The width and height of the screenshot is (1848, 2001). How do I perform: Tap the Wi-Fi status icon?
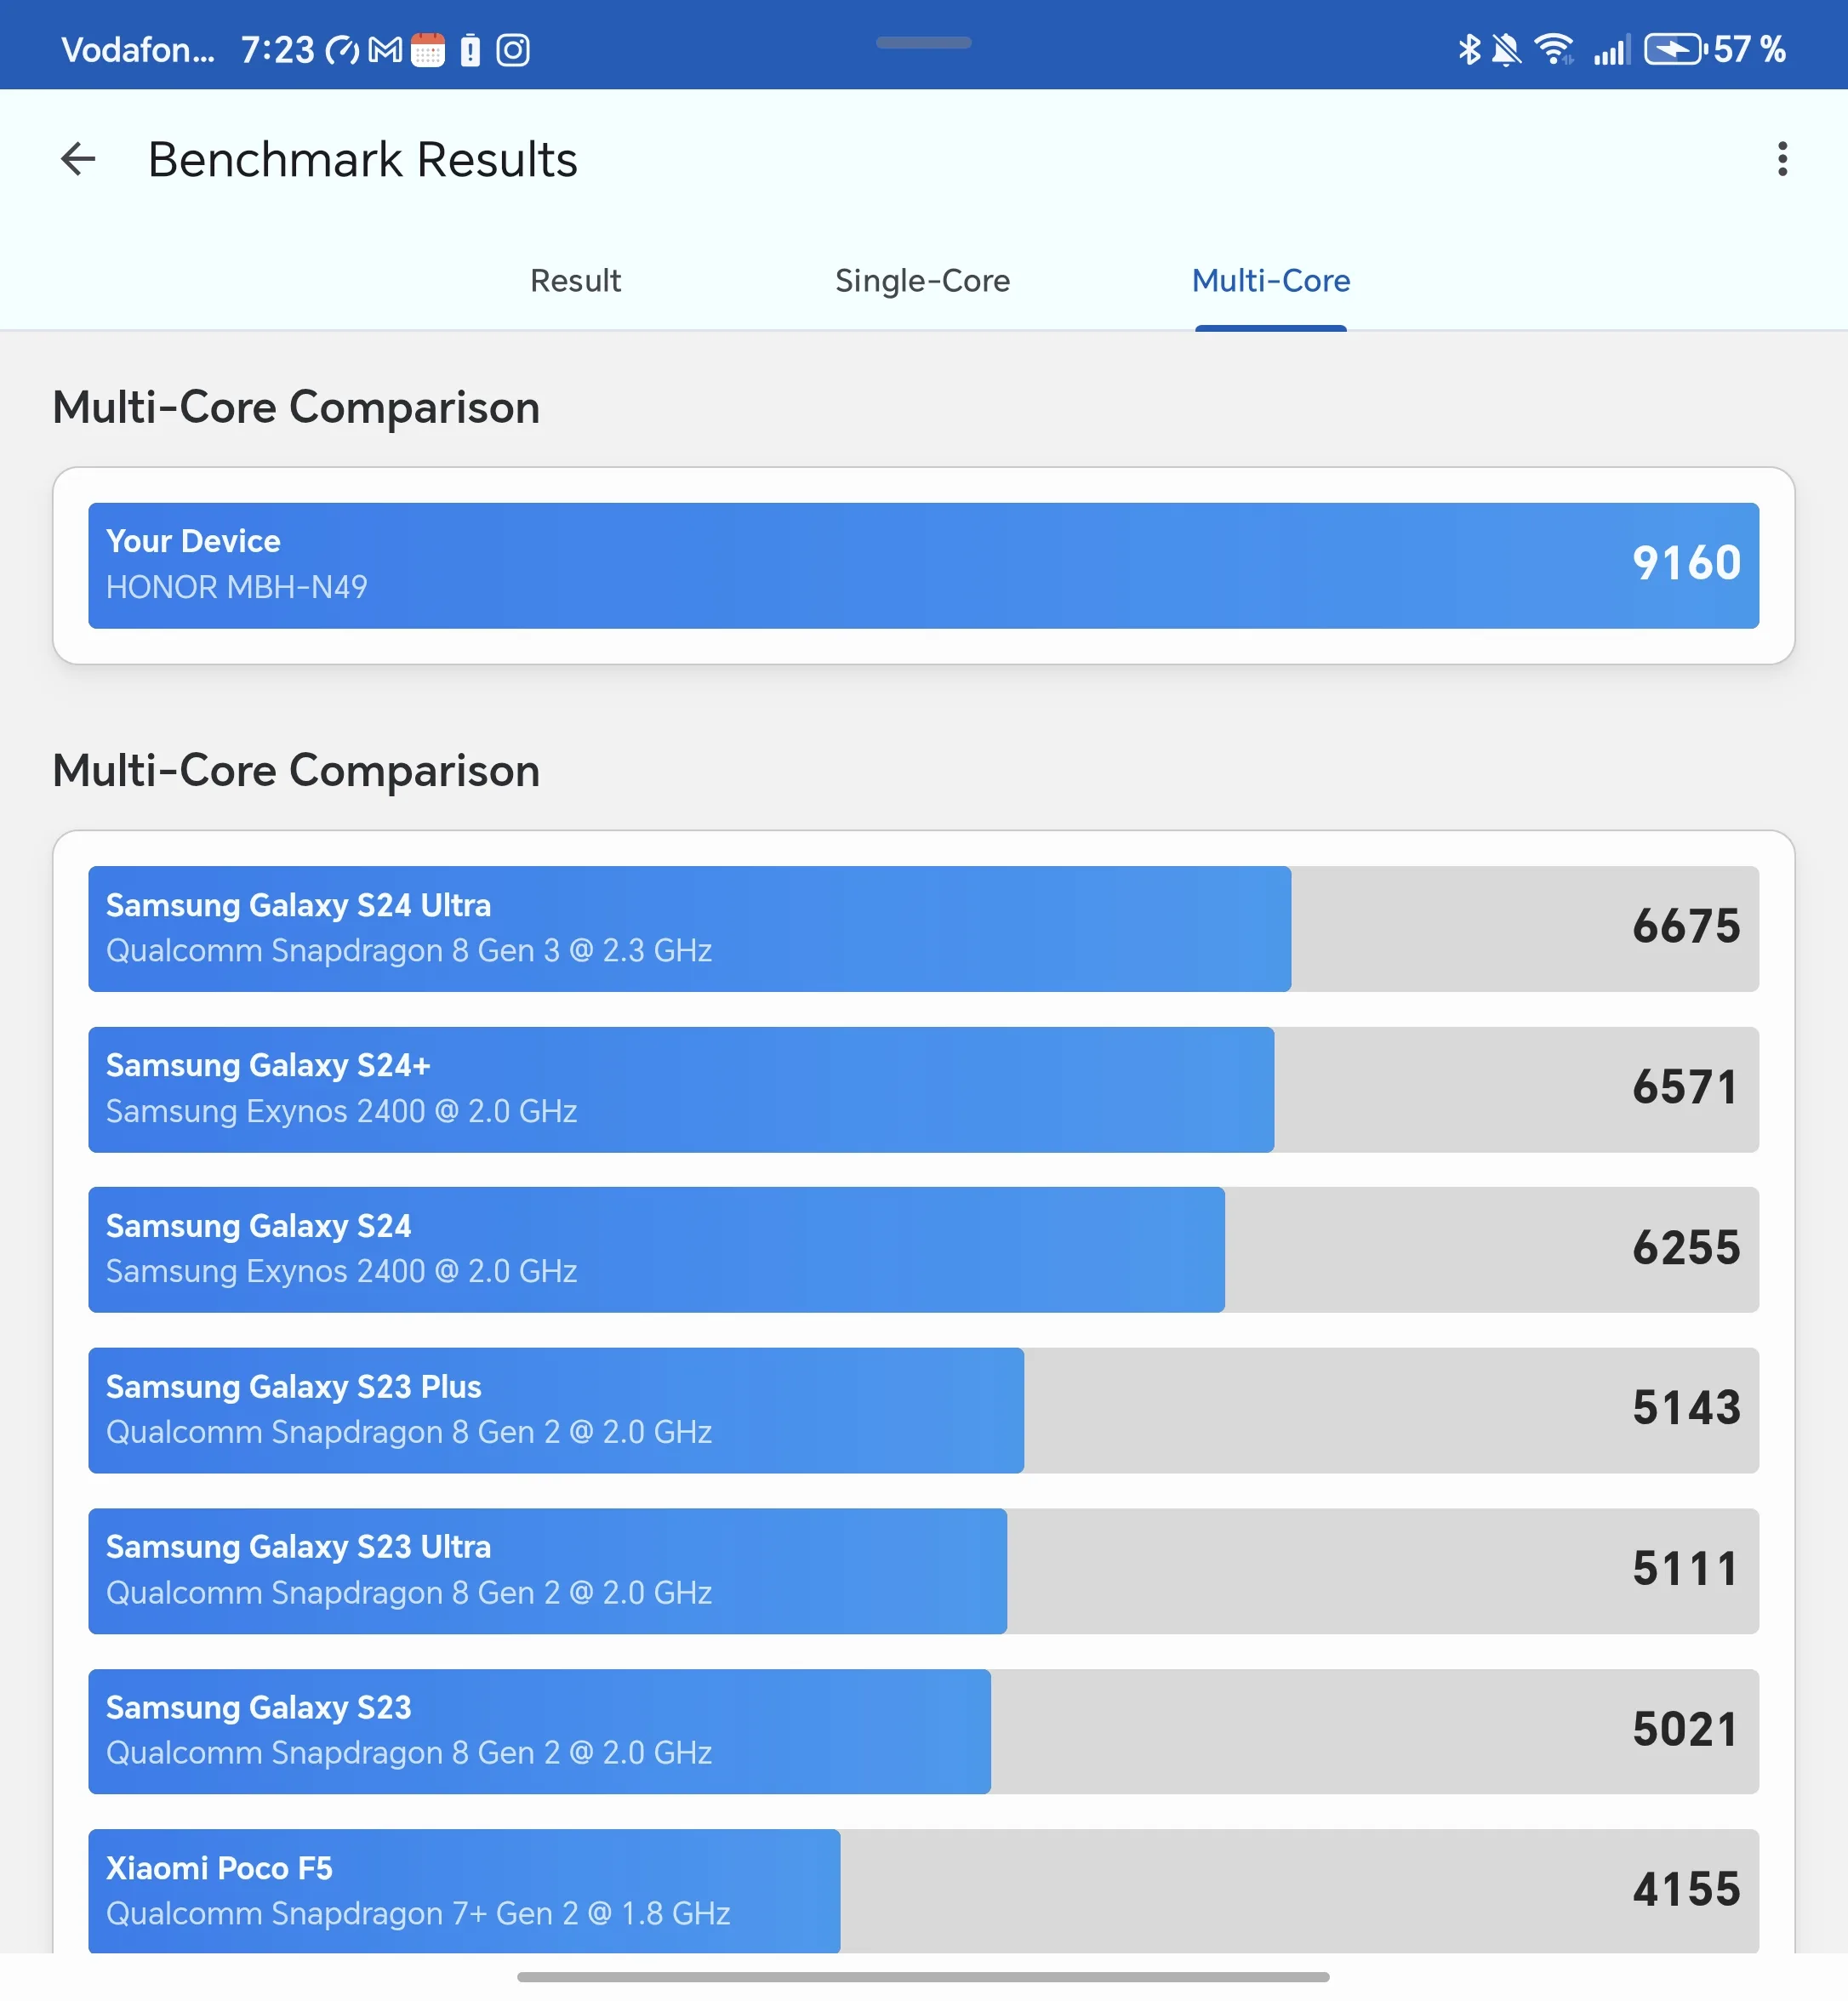click(1554, 49)
